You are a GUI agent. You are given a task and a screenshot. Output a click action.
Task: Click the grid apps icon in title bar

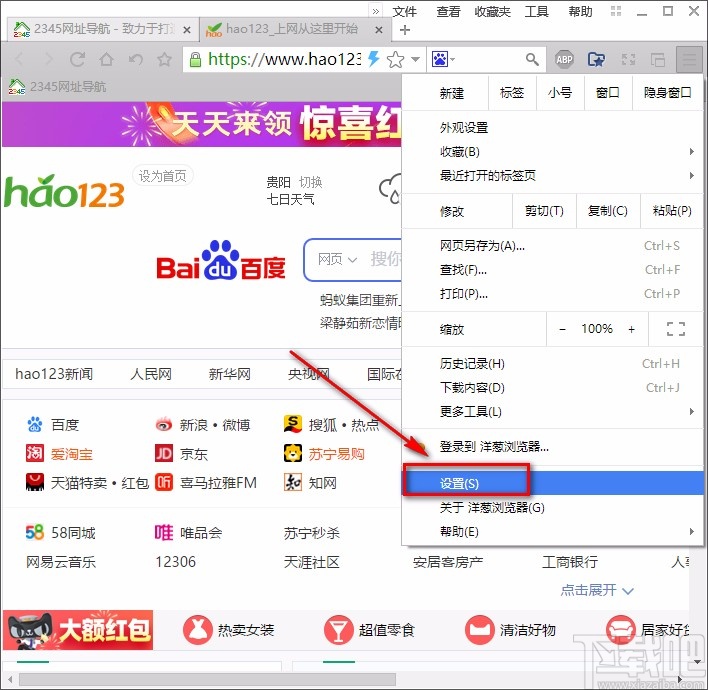tap(616, 11)
